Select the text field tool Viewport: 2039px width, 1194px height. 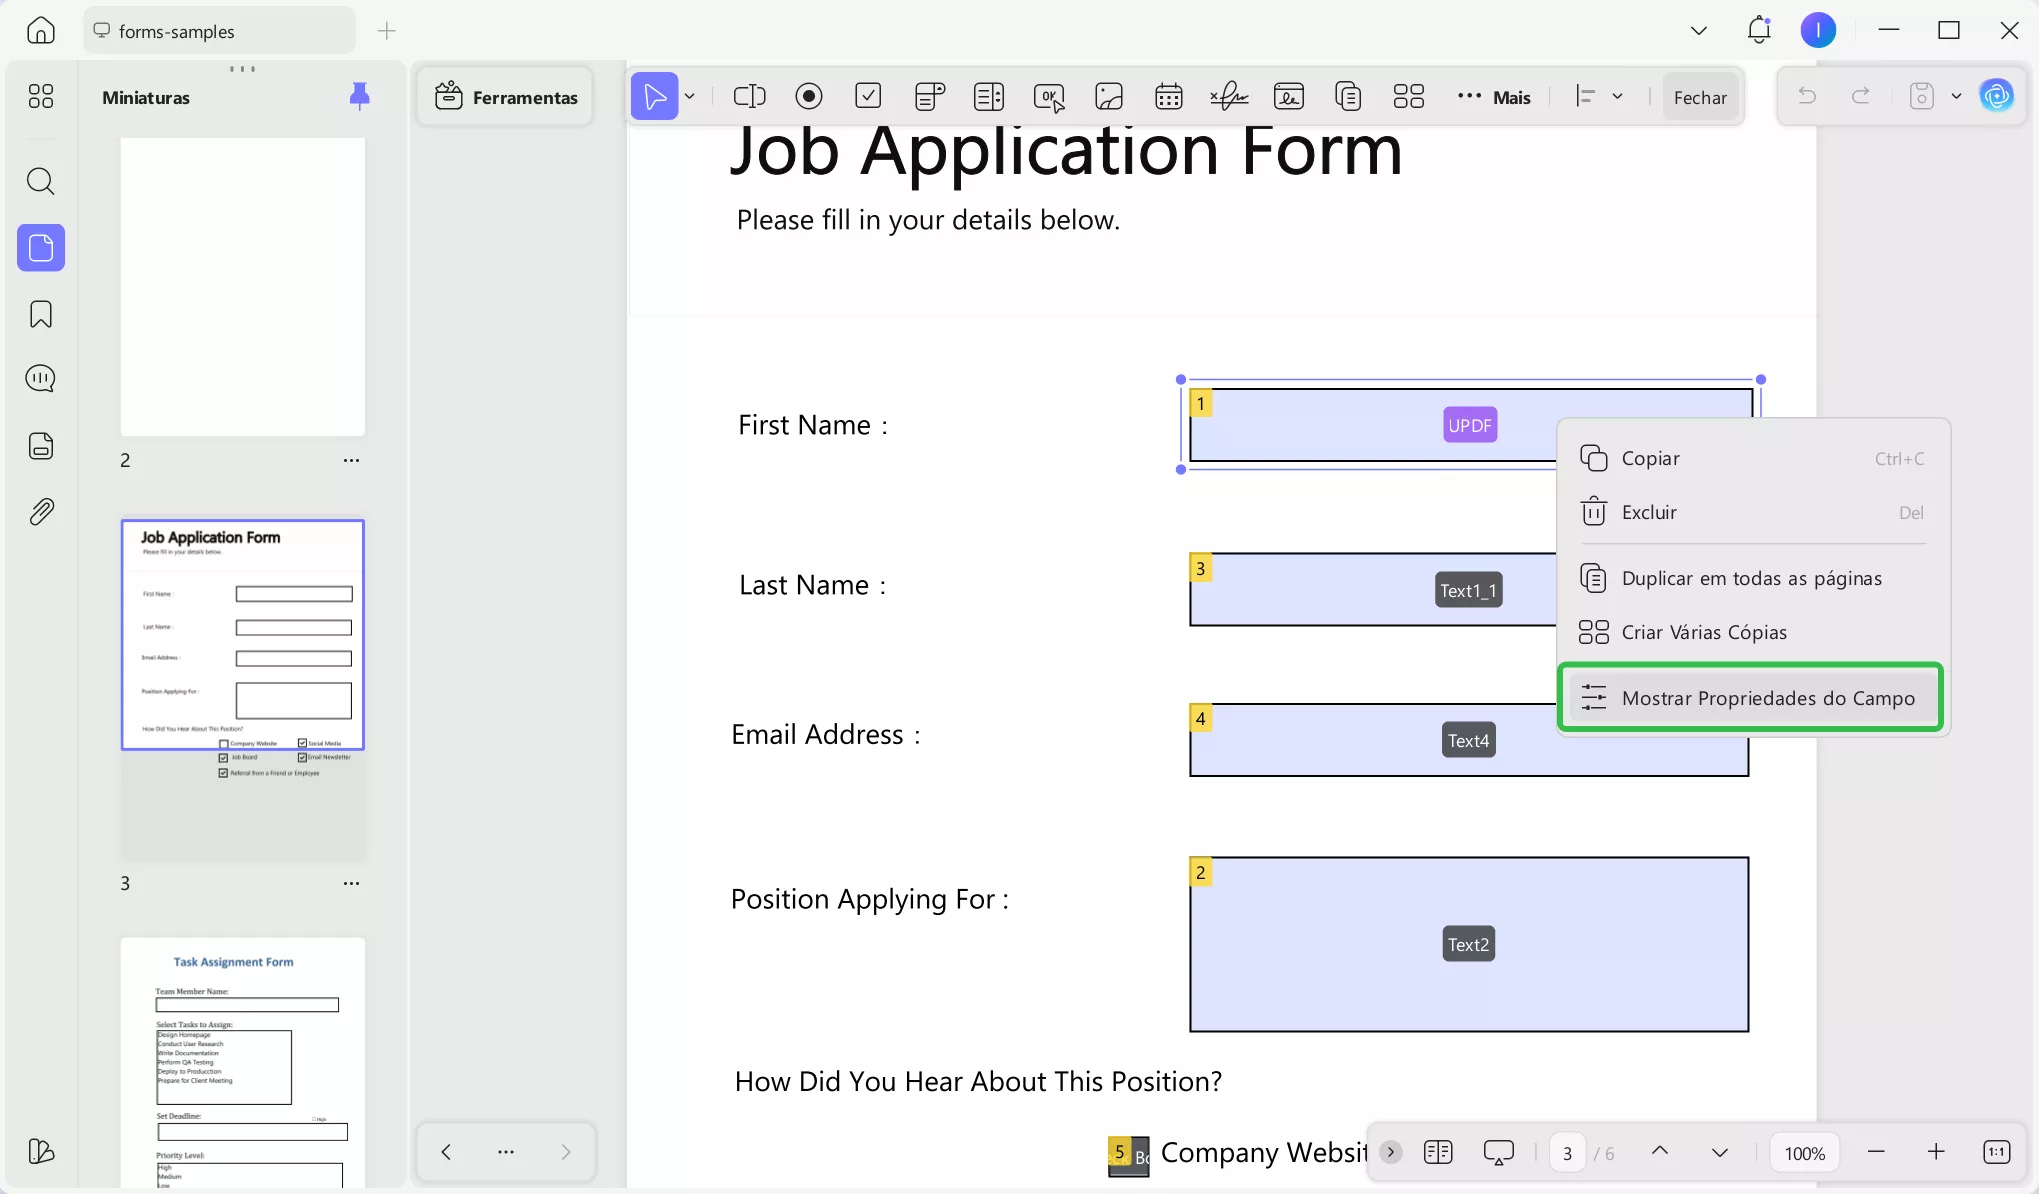[749, 97]
